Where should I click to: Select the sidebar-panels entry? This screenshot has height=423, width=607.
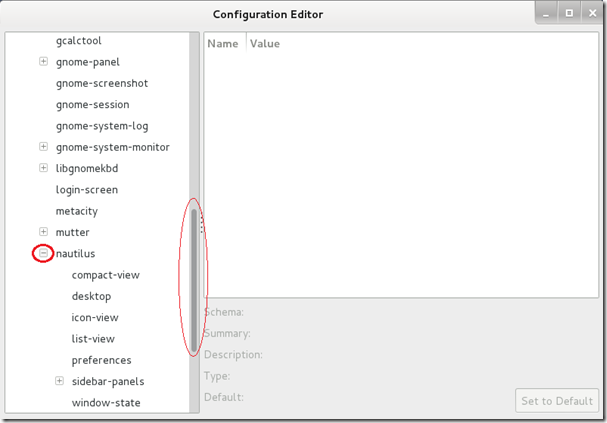tap(108, 381)
